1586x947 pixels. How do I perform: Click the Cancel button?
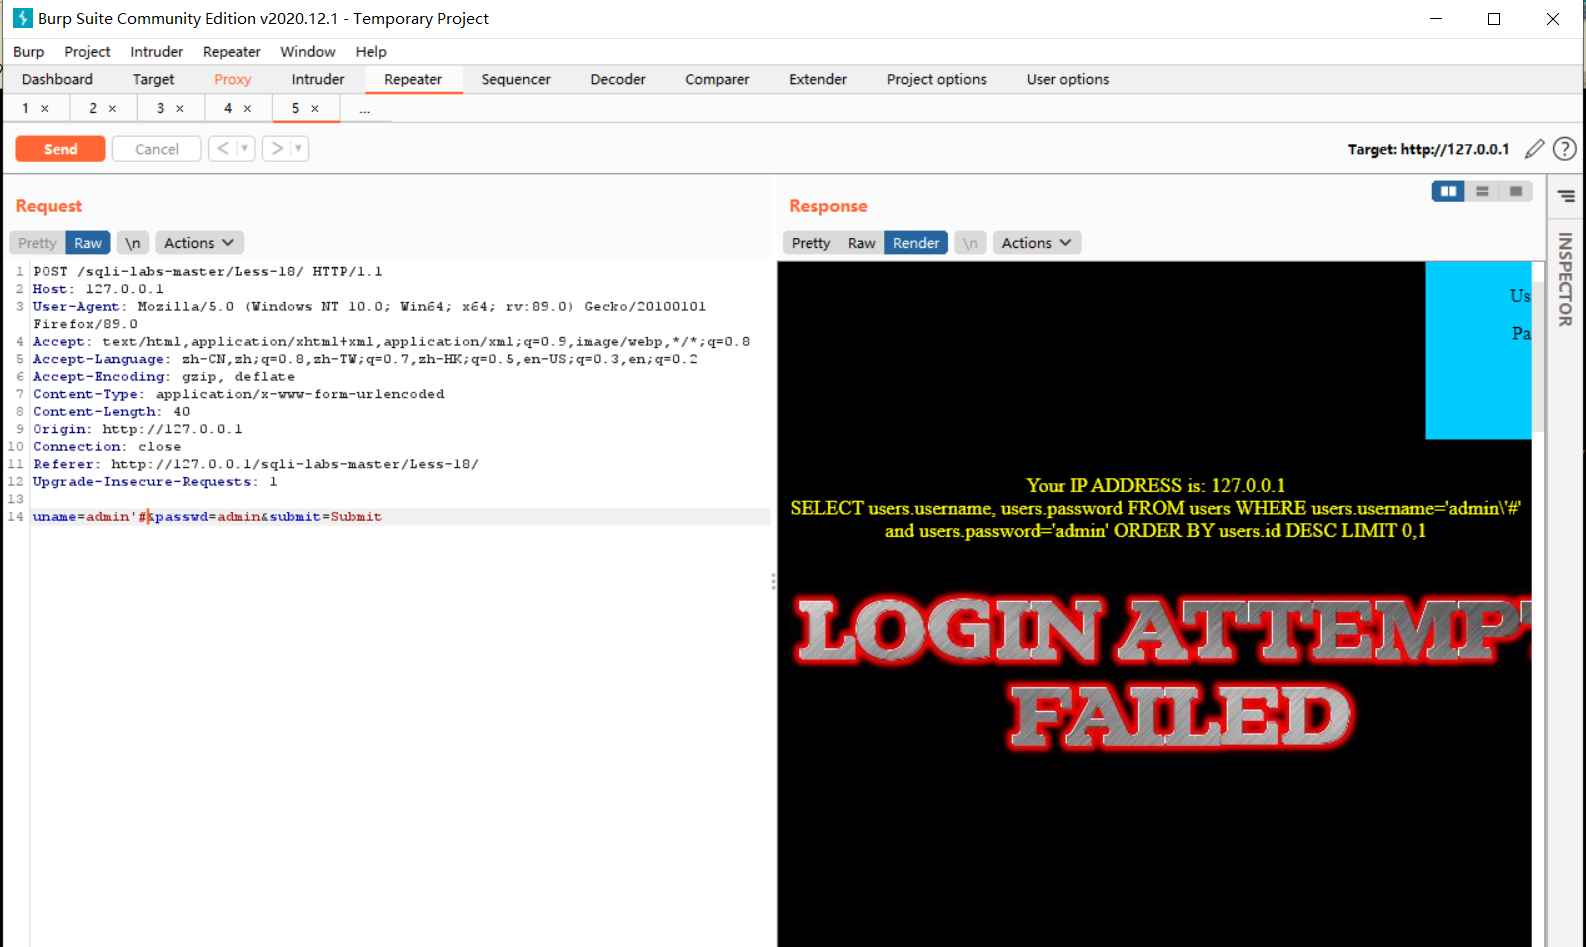[x=157, y=149]
